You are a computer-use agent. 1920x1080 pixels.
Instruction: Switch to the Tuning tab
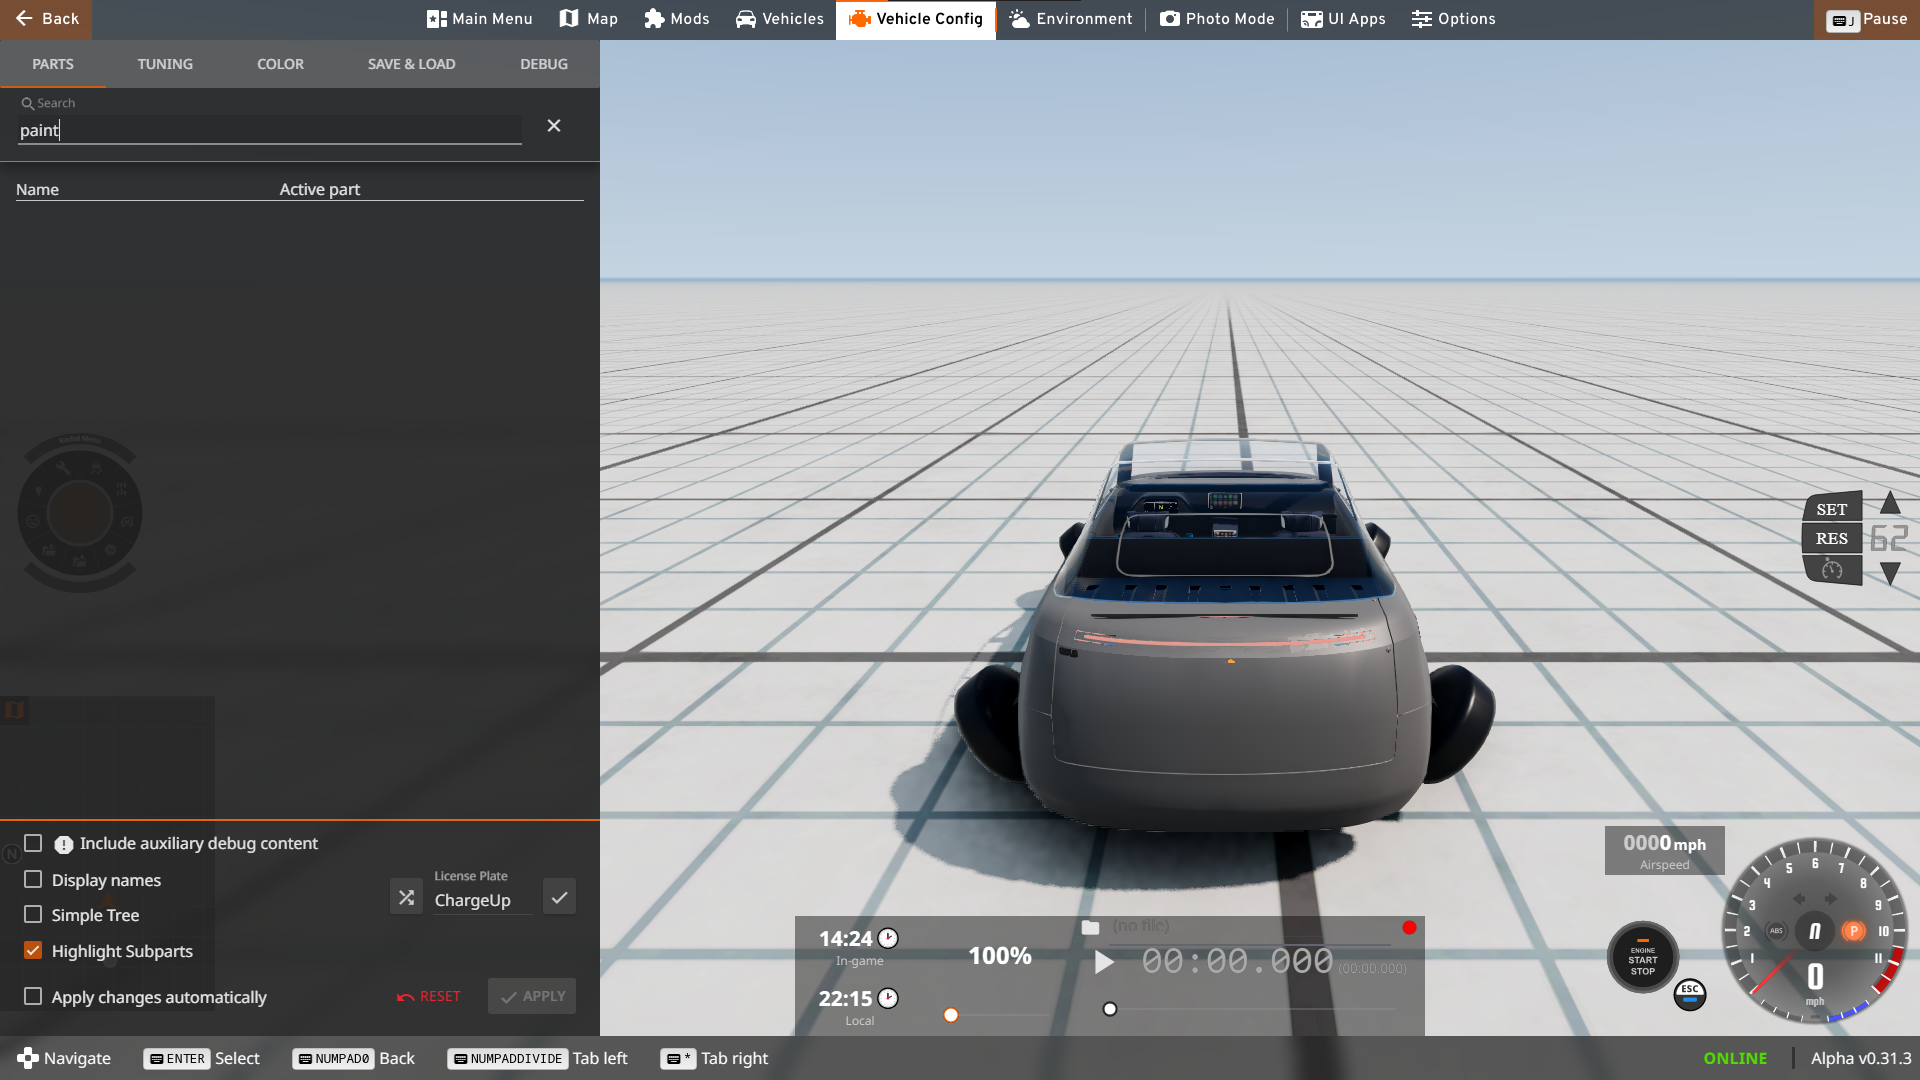pyautogui.click(x=165, y=64)
